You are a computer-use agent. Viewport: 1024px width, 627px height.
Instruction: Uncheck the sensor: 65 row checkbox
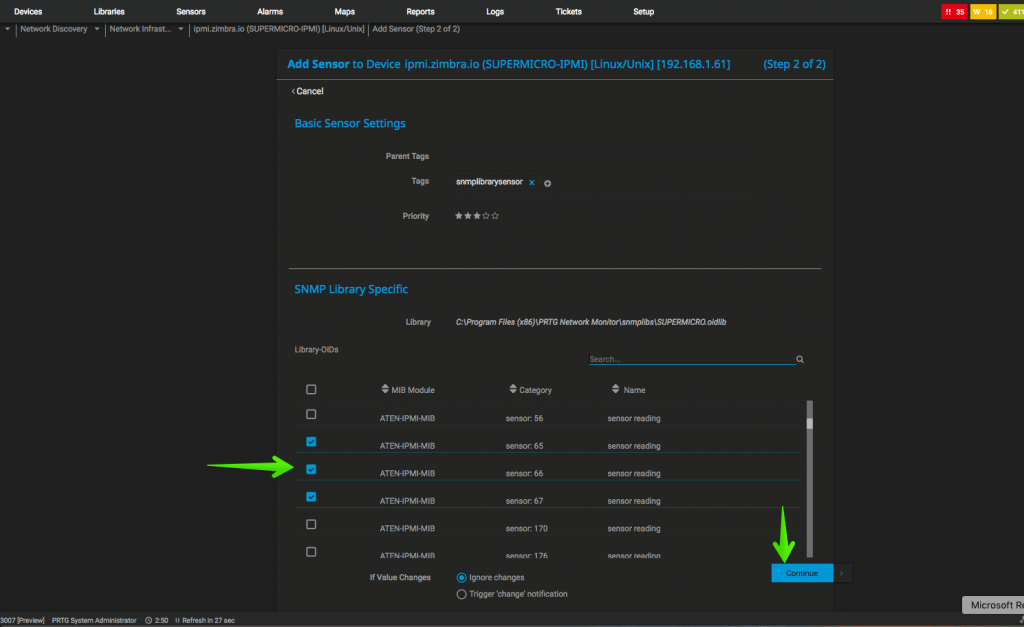coord(311,442)
